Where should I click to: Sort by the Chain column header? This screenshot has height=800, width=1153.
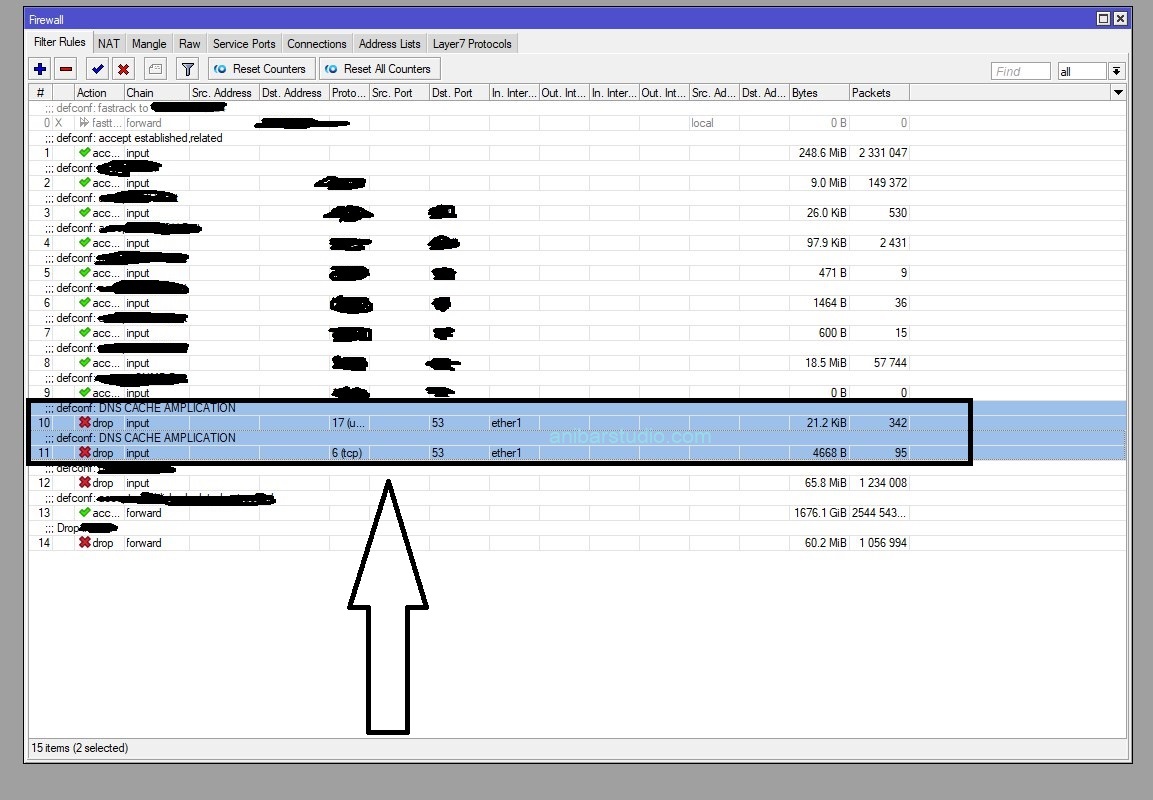[x=156, y=93]
